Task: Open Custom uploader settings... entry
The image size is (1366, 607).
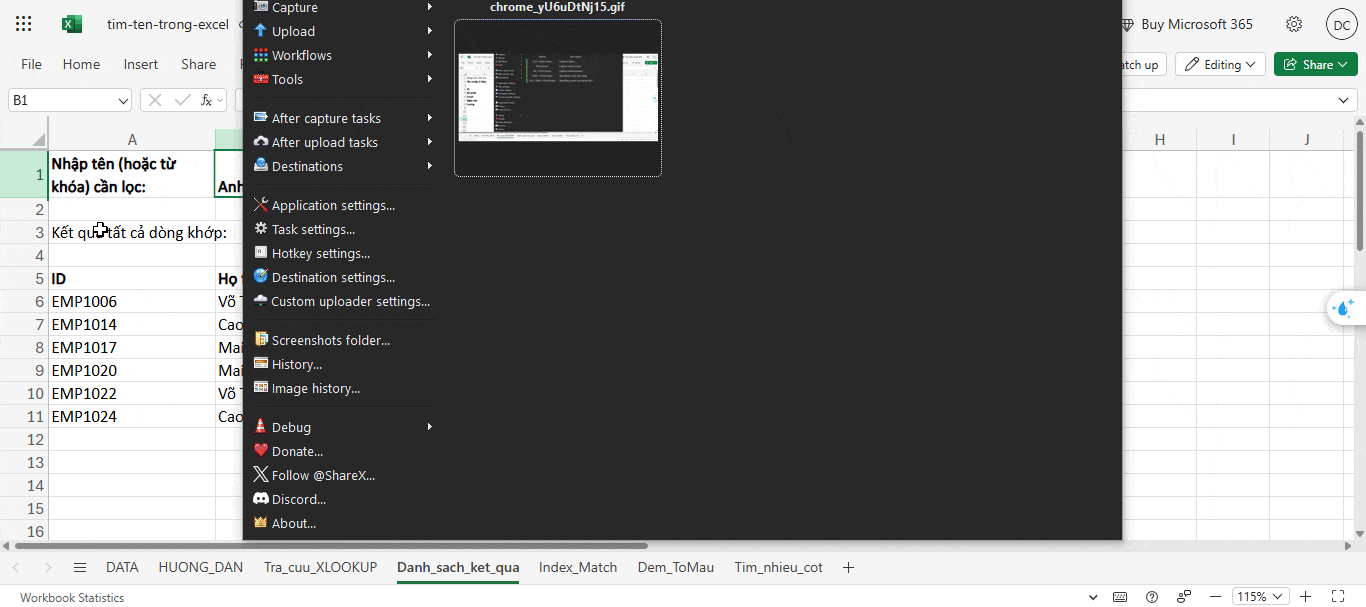Action: coord(351,301)
